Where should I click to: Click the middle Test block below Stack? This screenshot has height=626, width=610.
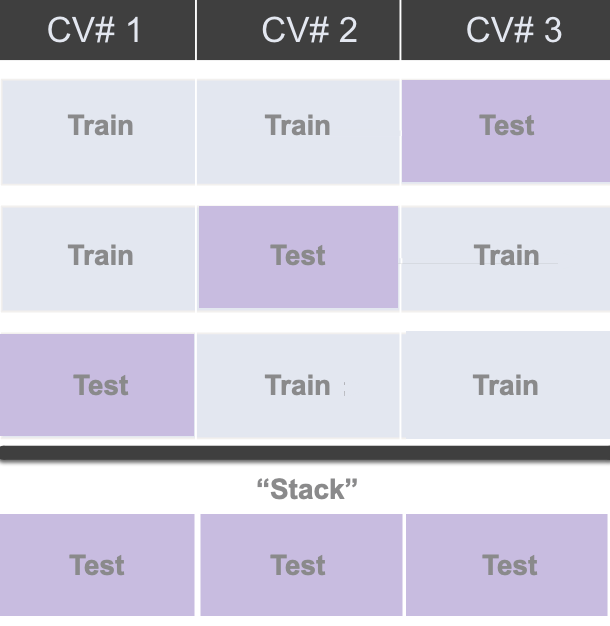tap(300, 565)
